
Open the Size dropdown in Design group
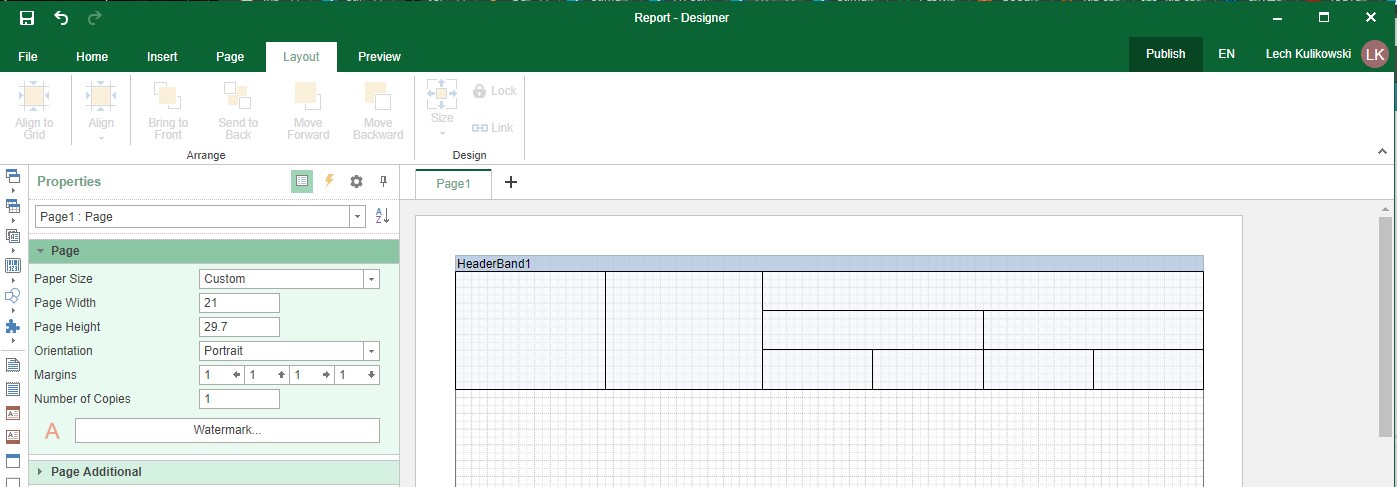(x=442, y=108)
